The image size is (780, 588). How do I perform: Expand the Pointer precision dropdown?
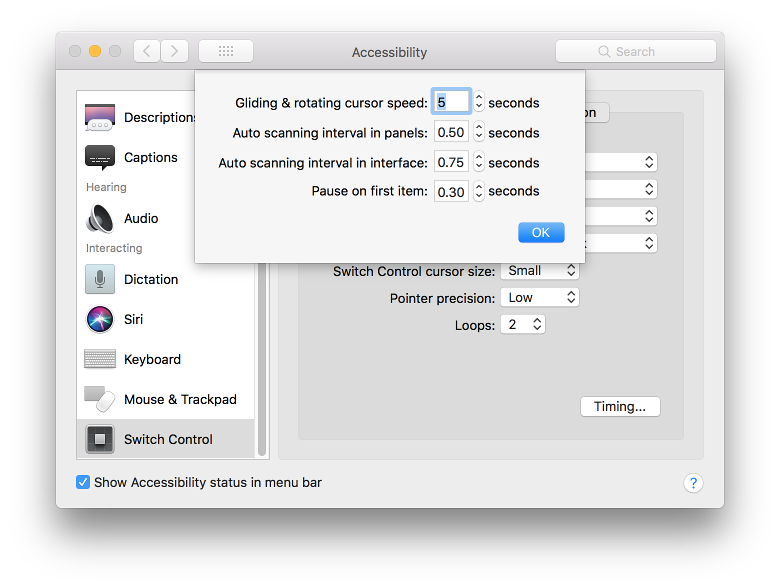point(540,298)
